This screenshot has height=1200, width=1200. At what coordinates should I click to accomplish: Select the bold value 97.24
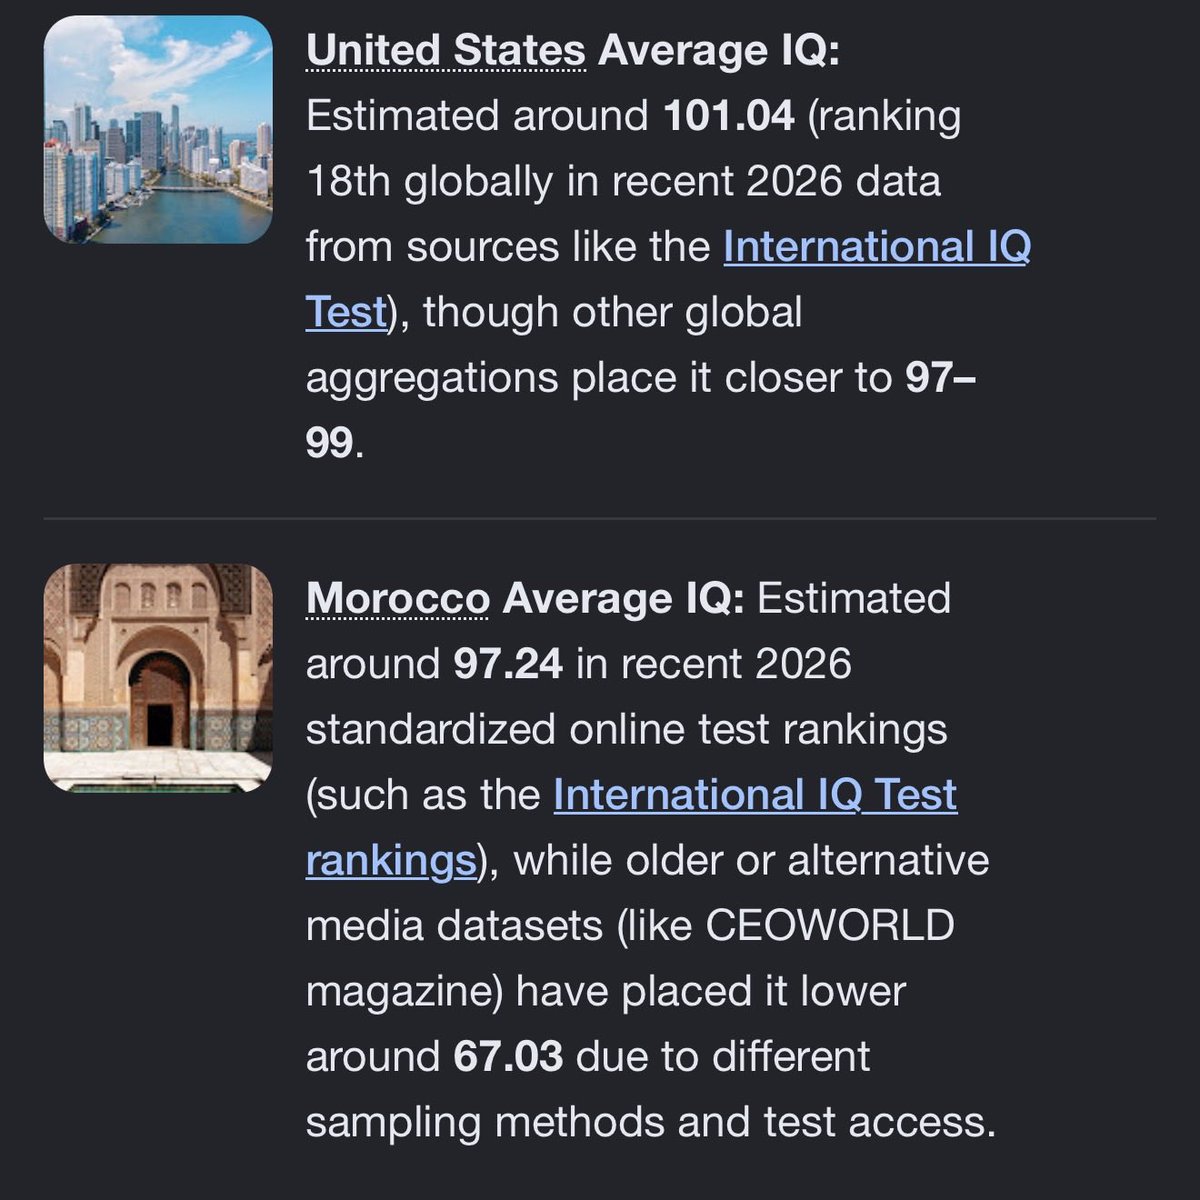508,664
